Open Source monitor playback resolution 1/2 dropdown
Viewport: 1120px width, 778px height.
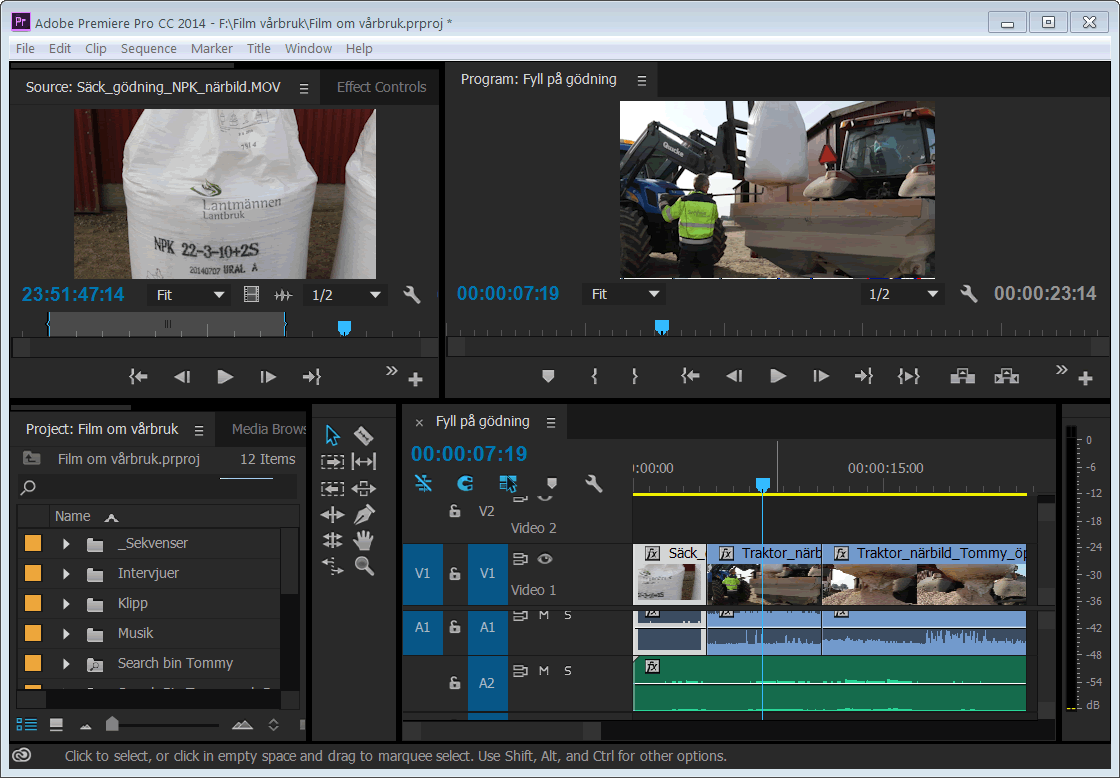(346, 295)
